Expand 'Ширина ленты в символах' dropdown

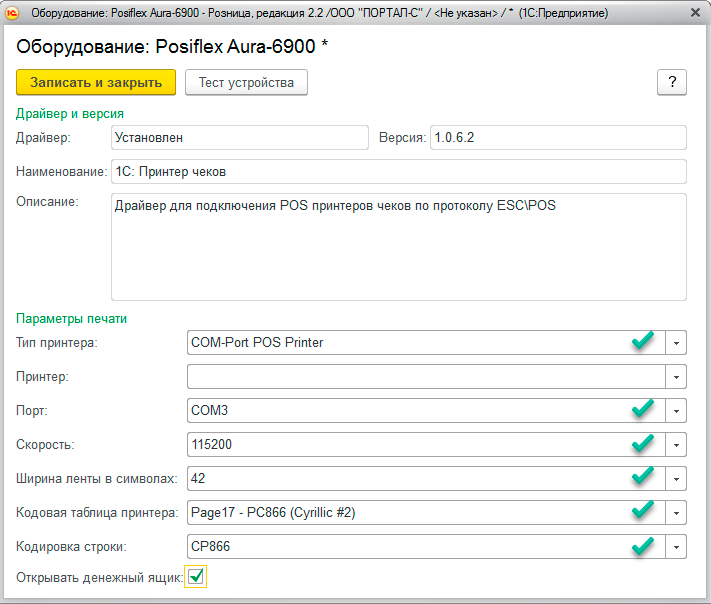[x=677, y=479]
